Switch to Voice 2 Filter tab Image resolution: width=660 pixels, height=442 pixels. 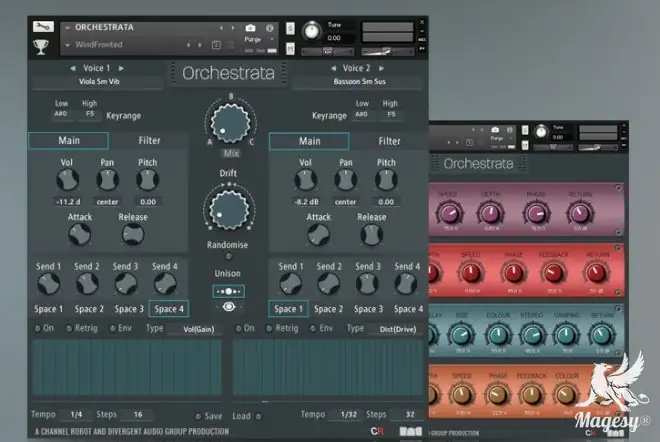389,141
